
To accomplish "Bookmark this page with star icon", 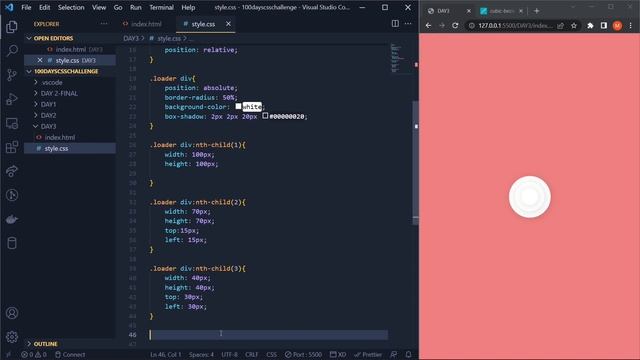I will click(574, 25).
